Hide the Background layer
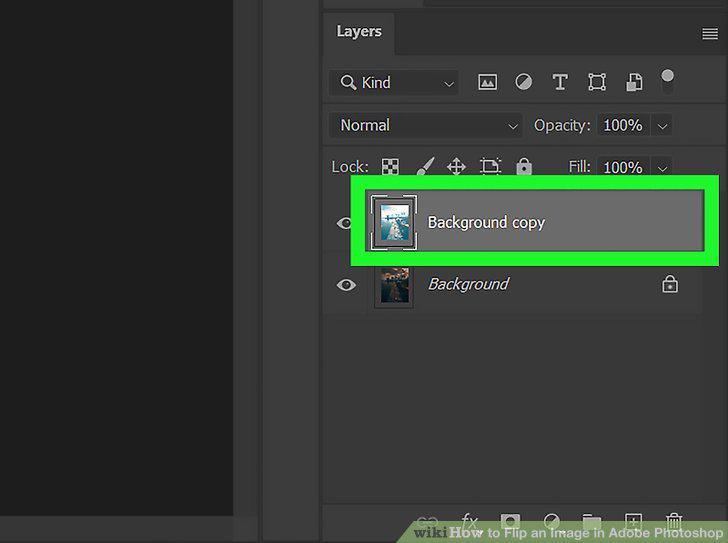The width and height of the screenshot is (728, 543). pos(346,284)
